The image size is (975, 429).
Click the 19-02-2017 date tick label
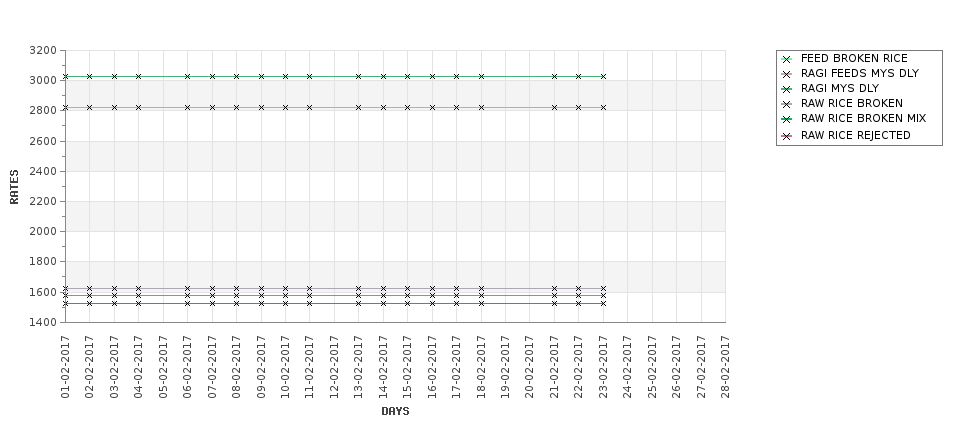tap(506, 365)
